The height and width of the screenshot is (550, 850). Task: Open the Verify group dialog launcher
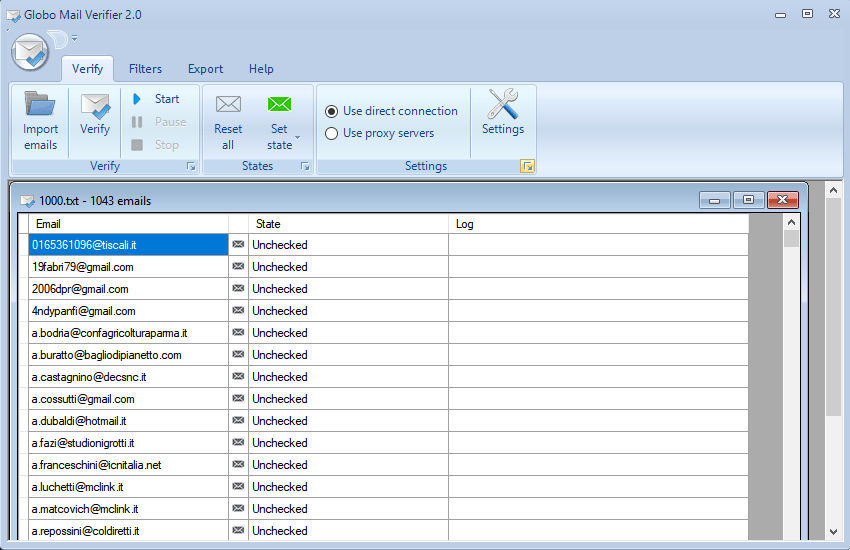pyautogui.click(x=191, y=166)
